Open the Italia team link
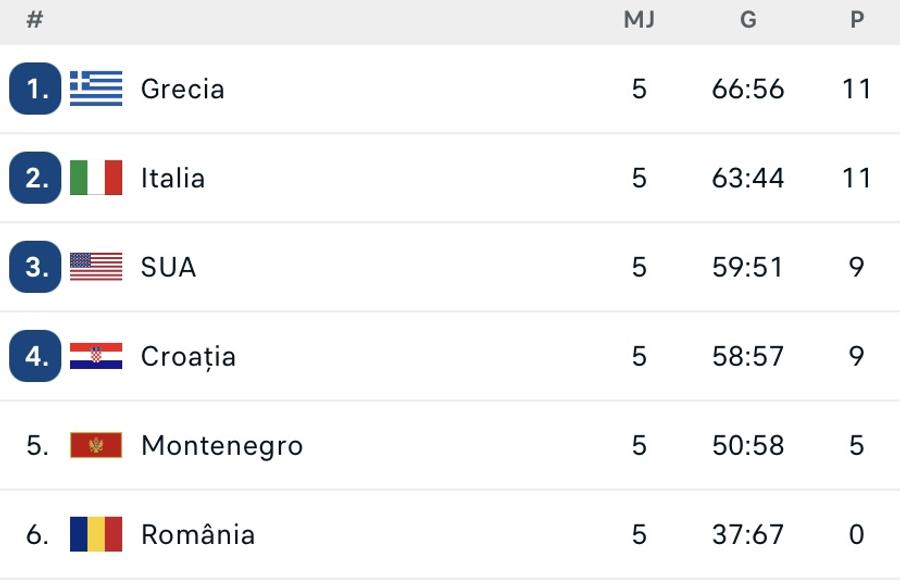This screenshot has width=900, height=586. coord(173,178)
